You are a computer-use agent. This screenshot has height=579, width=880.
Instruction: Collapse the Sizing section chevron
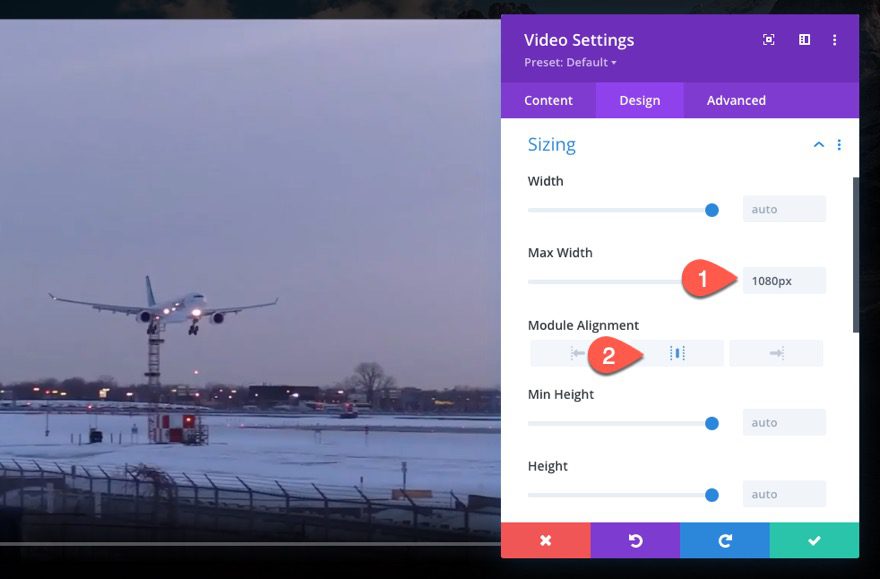click(818, 144)
